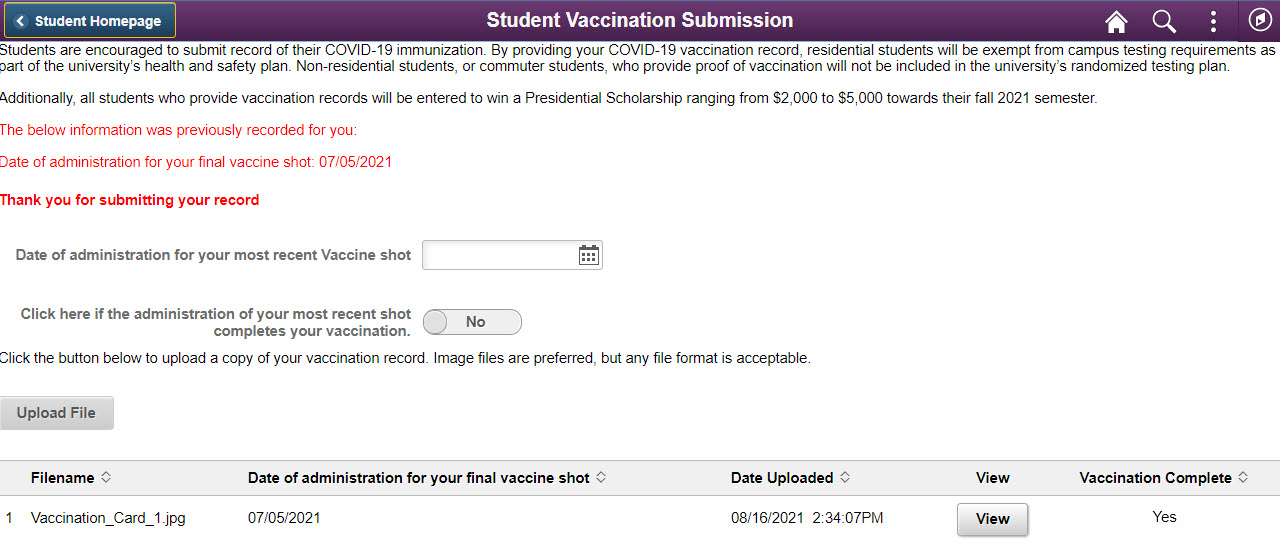Sort by Date Uploaded column arrow

click(845, 478)
